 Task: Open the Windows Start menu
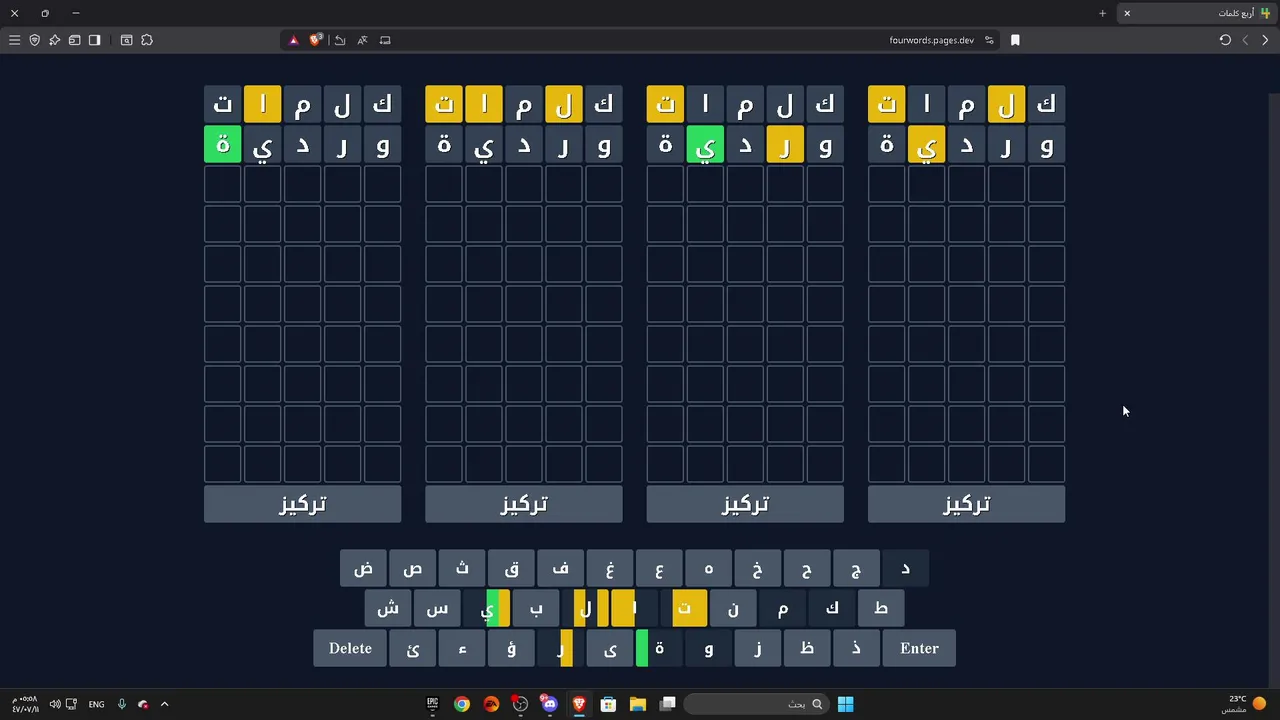click(x=845, y=704)
